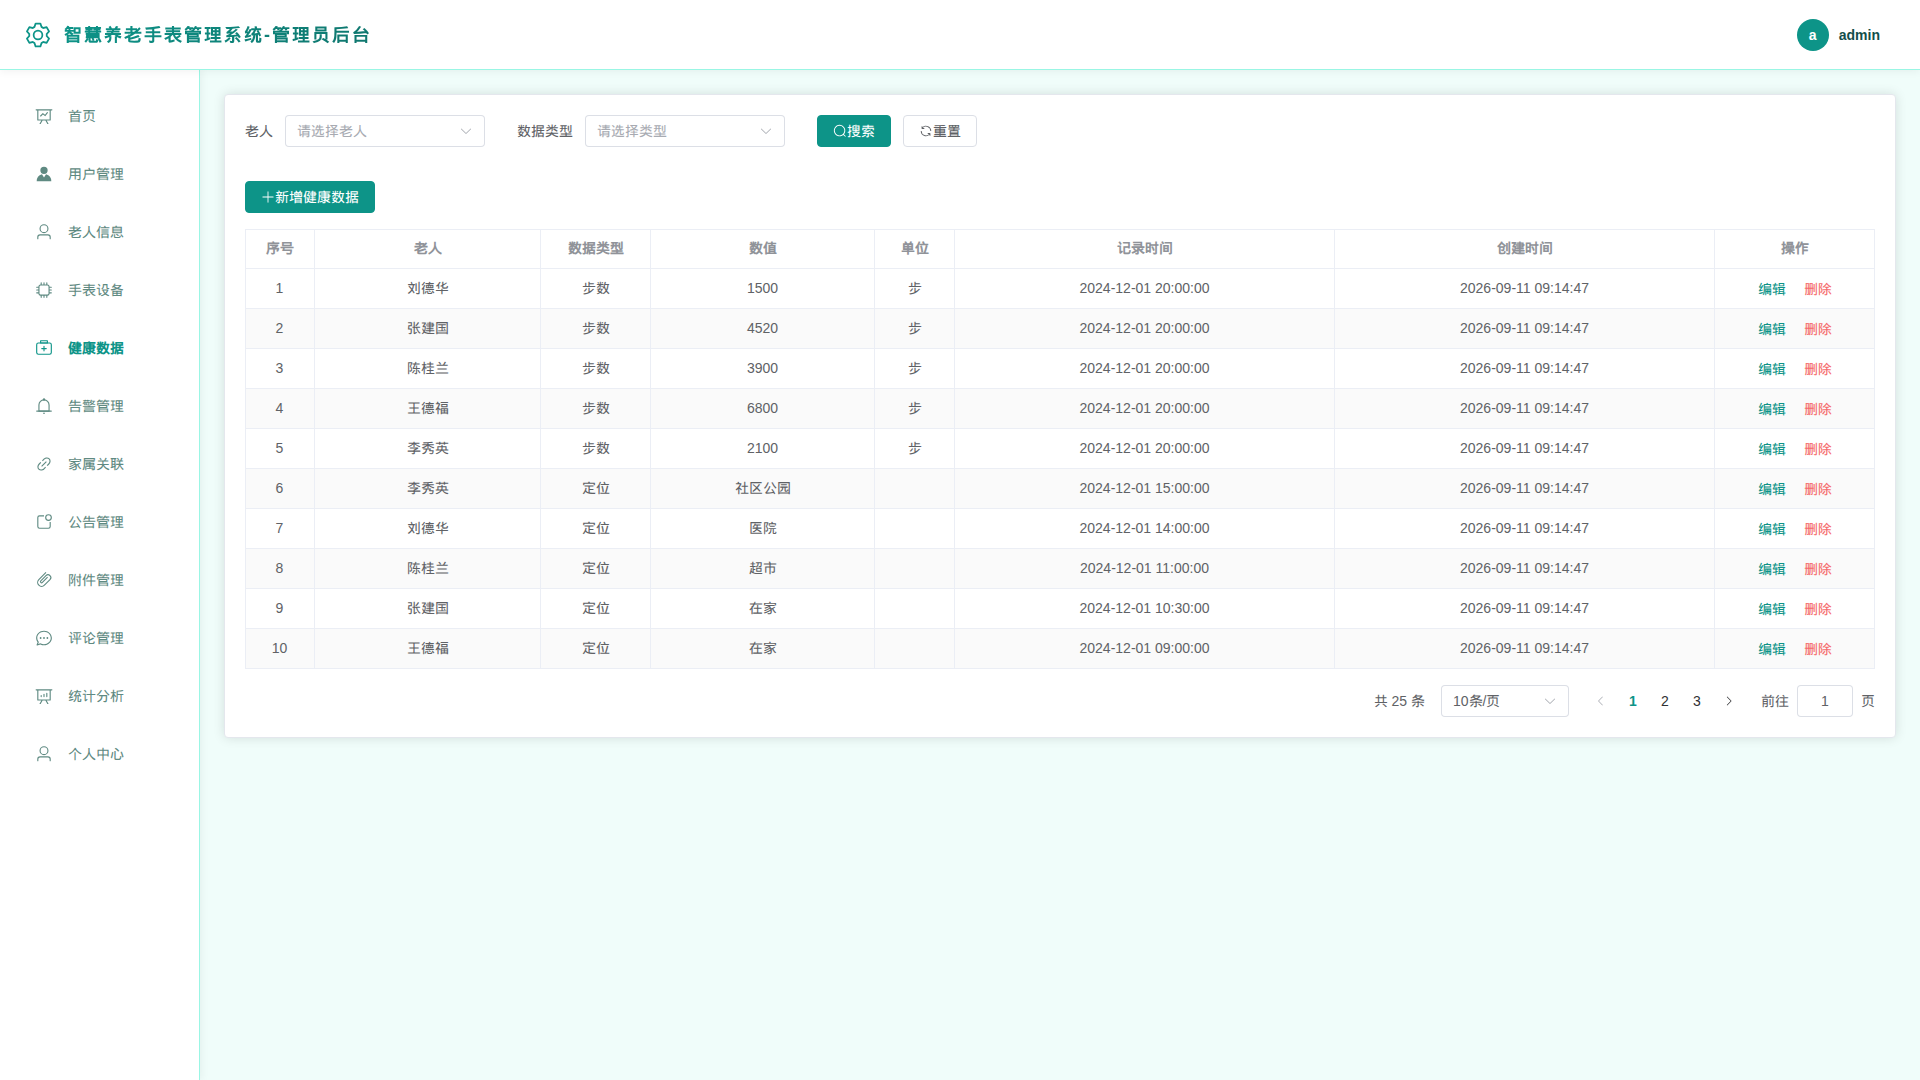Click the 用户管理 person icon
Viewport: 1920px width, 1080px height.
(x=44, y=174)
